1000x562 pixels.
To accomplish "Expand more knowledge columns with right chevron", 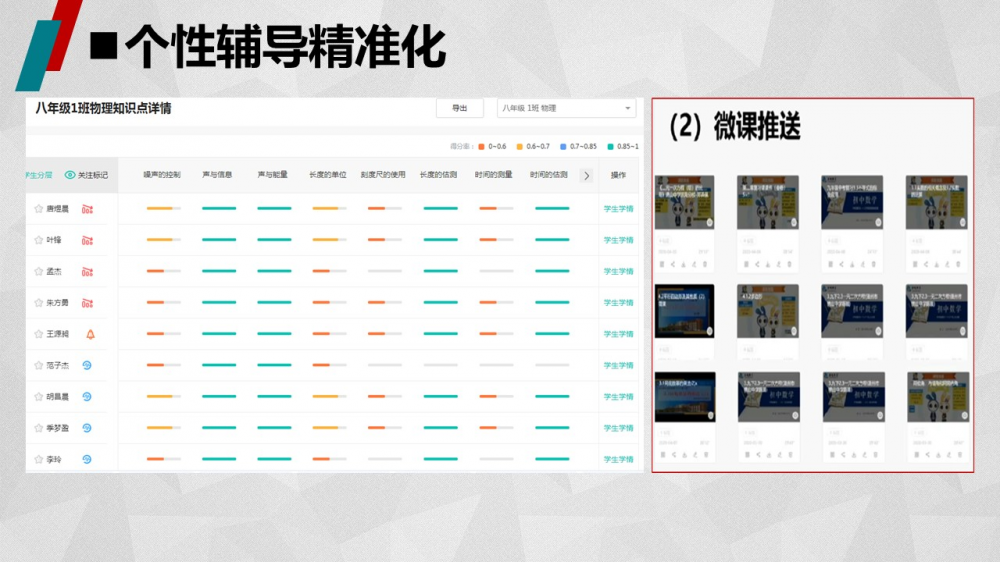I will pos(586,175).
